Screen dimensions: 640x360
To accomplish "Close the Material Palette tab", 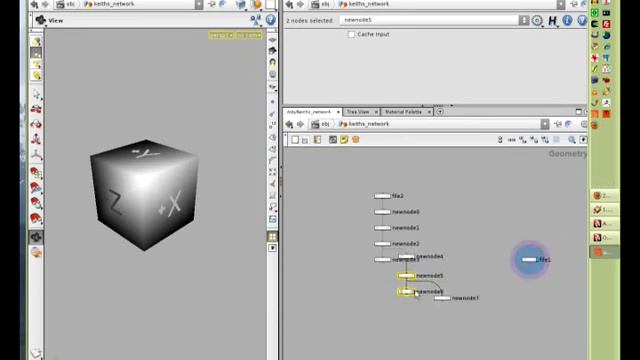I will click(x=429, y=112).
